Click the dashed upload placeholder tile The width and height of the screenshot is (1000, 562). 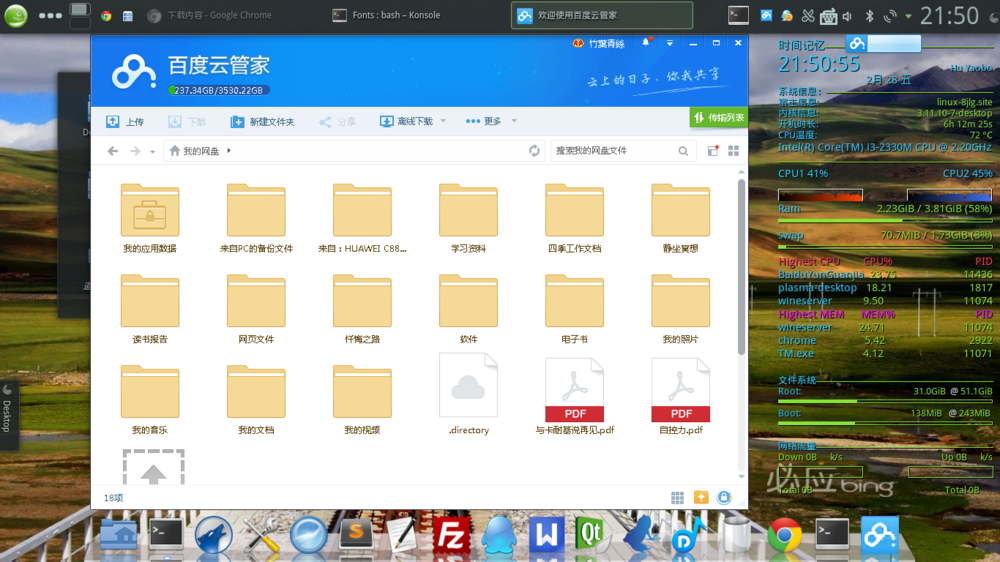click(x=153, y=467)
